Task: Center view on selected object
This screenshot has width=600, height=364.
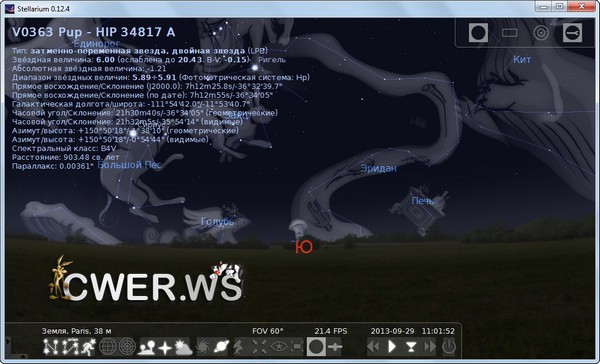Action: tap(259, 347)
